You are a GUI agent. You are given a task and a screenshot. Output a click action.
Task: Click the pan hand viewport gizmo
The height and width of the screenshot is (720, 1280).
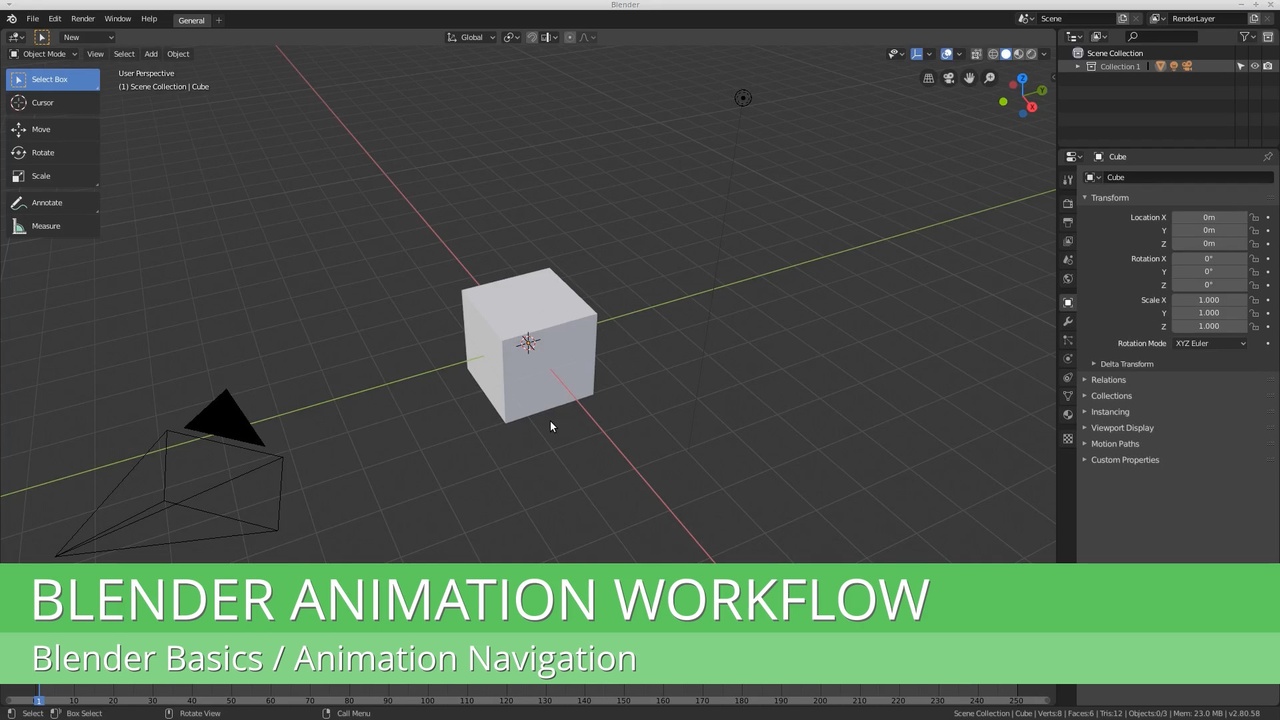click(969, 78)
